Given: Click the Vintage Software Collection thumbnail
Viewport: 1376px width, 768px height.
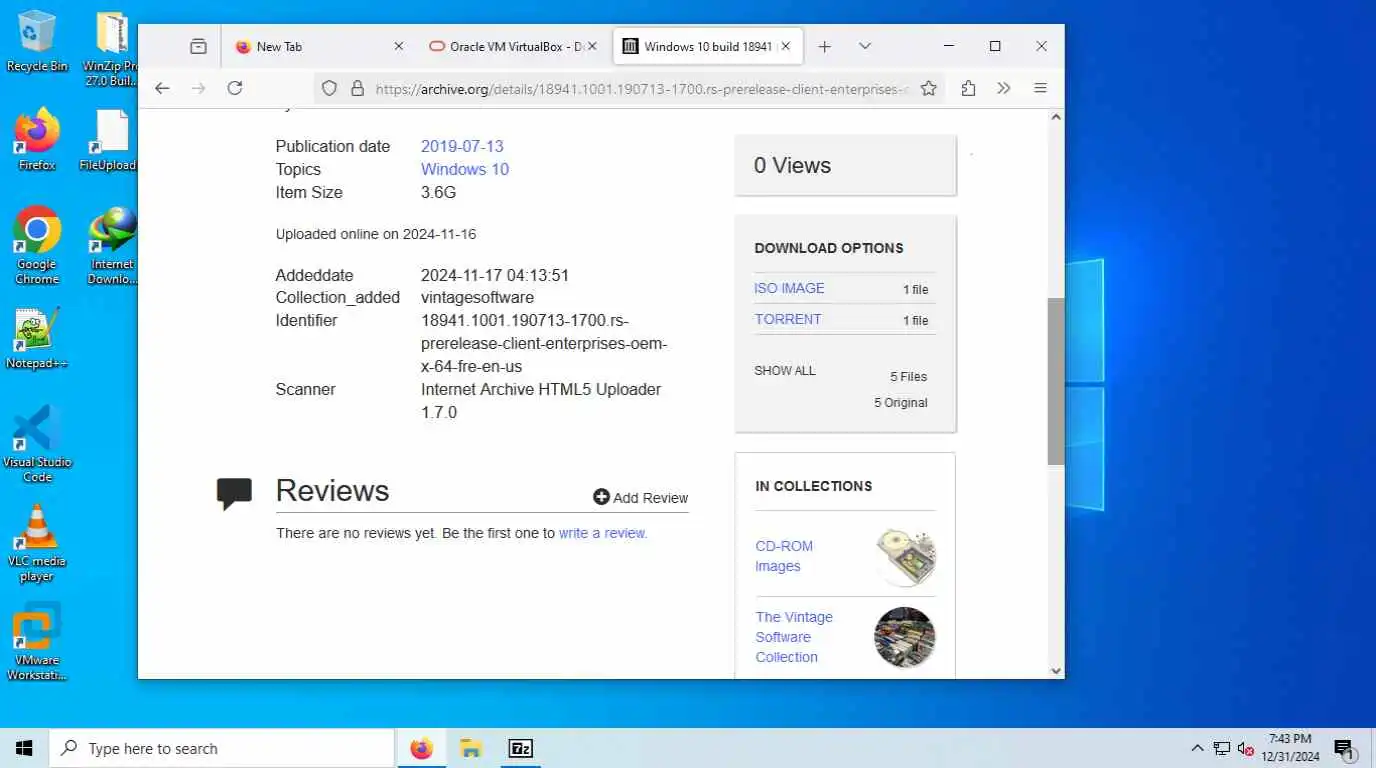Looking at the screenshot, I should pyautogui.click(x=905, y=637).
